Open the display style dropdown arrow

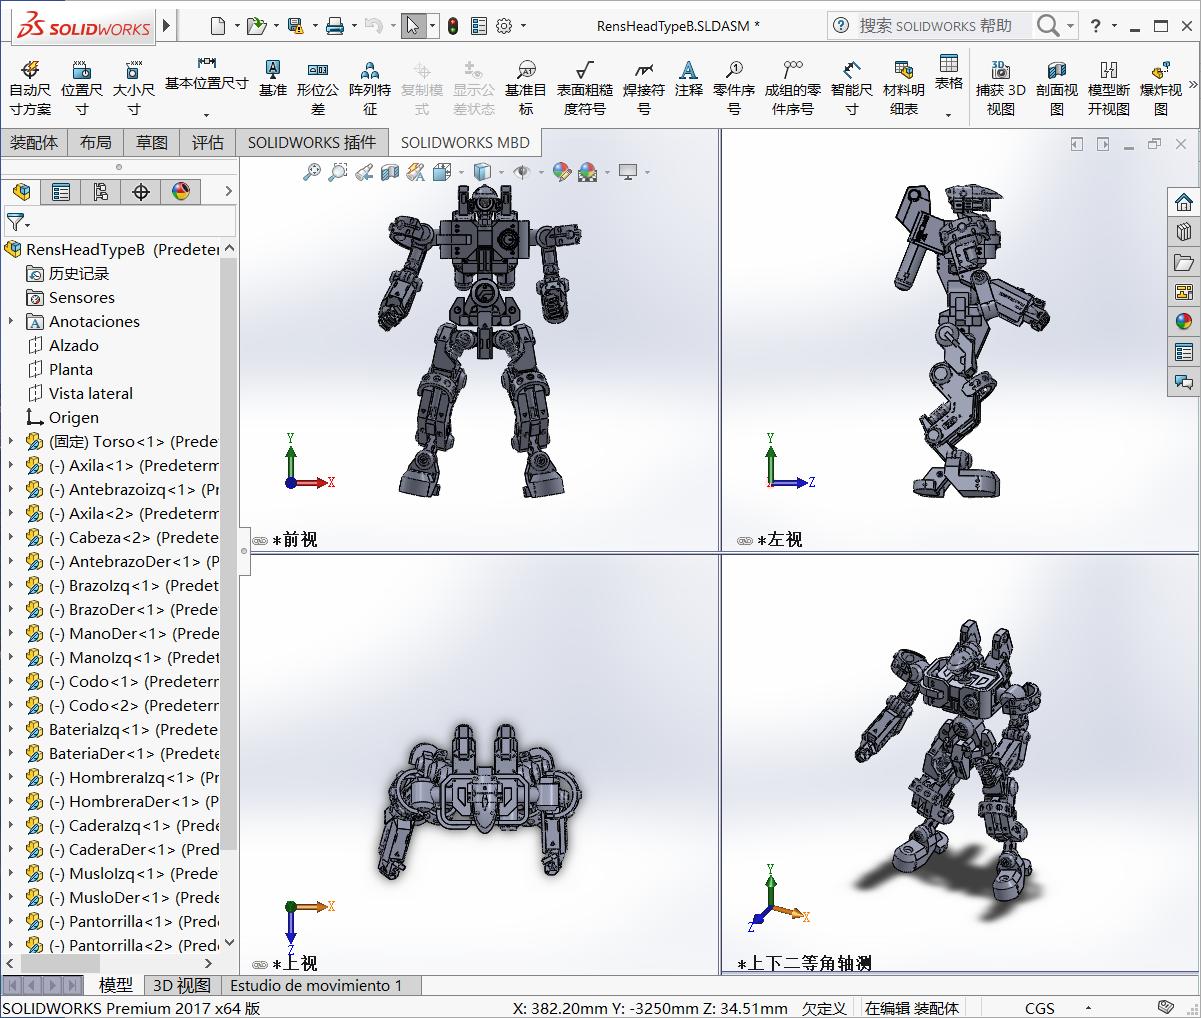[x=501, y=172]
